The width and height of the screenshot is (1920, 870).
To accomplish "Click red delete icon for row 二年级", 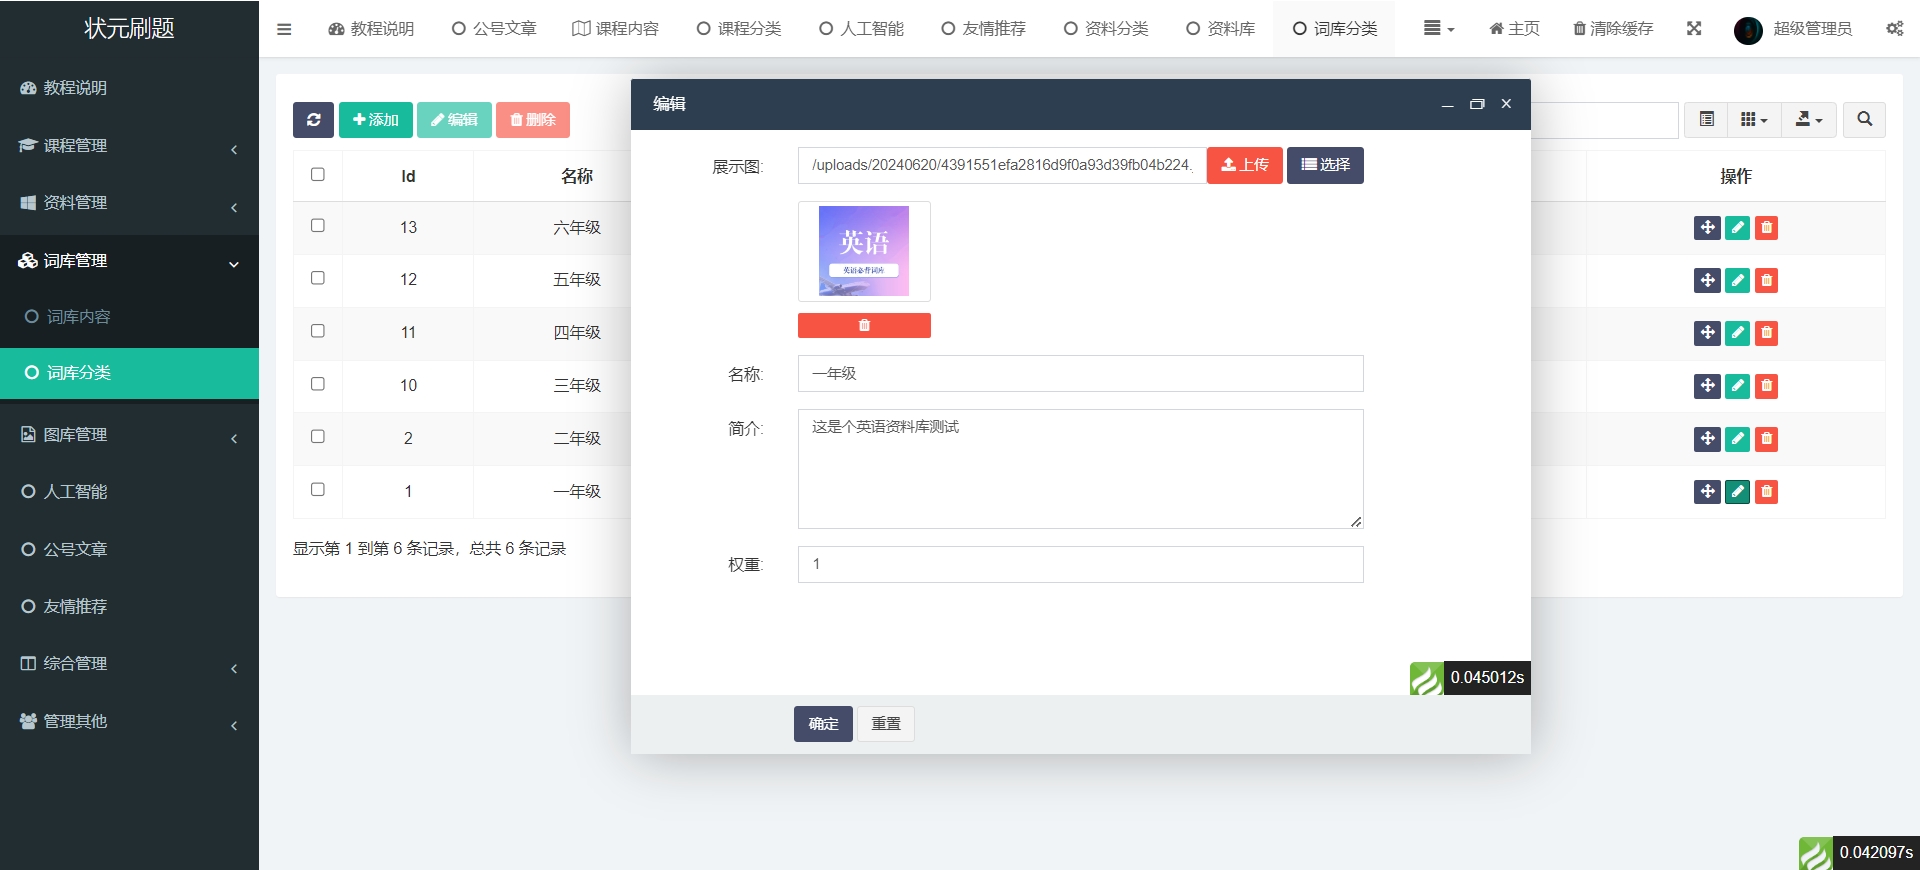I will pyautogui.click(x=1767, y=439).
